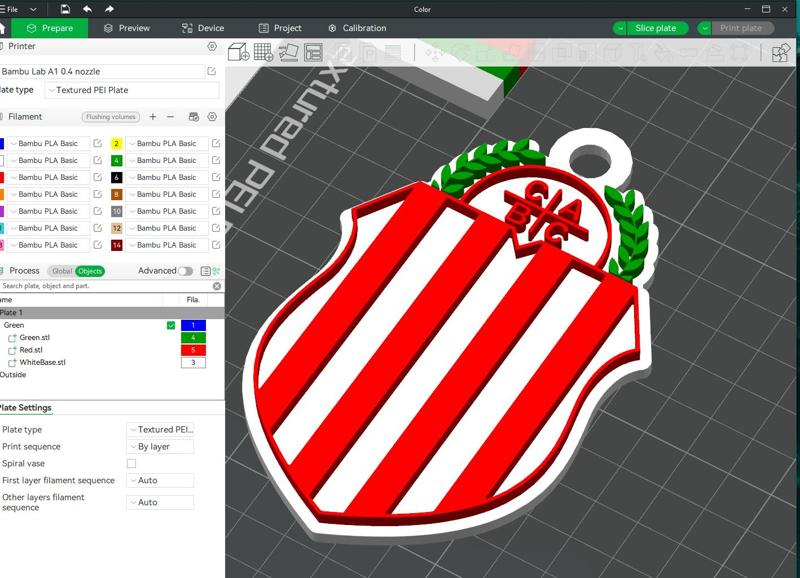Expand the File menu arrow
This screenshot has height=578, width=800.
(33, 9)
